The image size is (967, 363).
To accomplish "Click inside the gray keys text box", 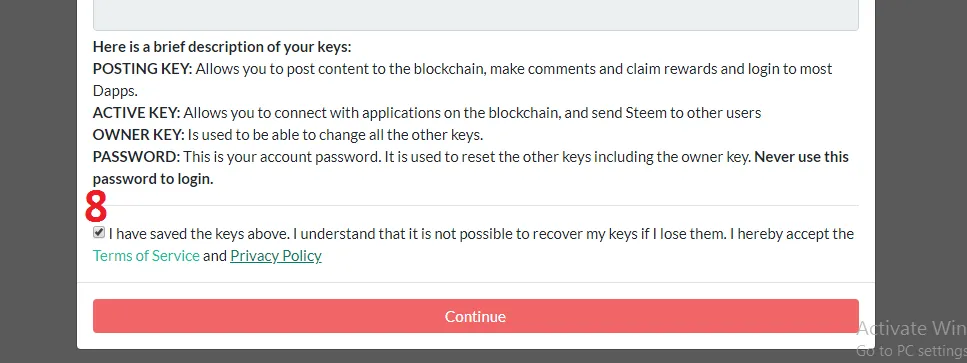I will pos(475,15).
